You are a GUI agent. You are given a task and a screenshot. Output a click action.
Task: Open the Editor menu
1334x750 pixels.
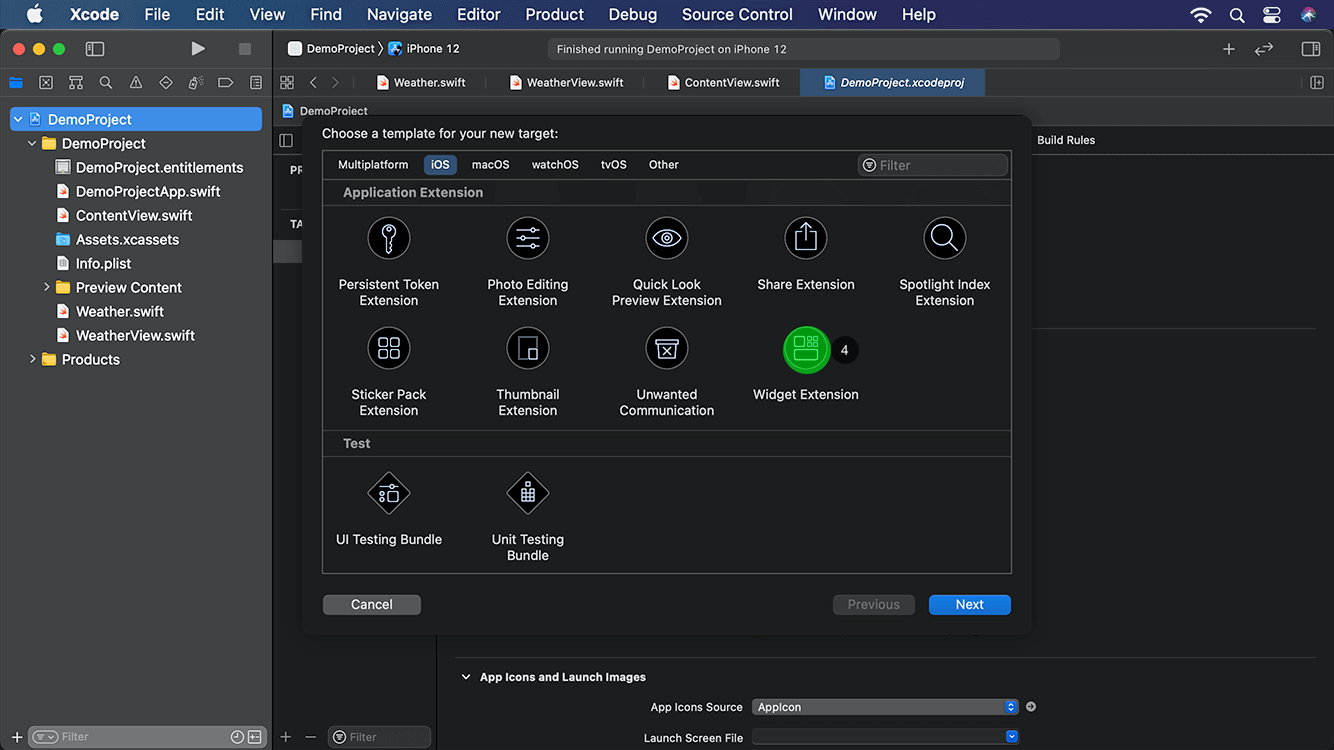478,14
